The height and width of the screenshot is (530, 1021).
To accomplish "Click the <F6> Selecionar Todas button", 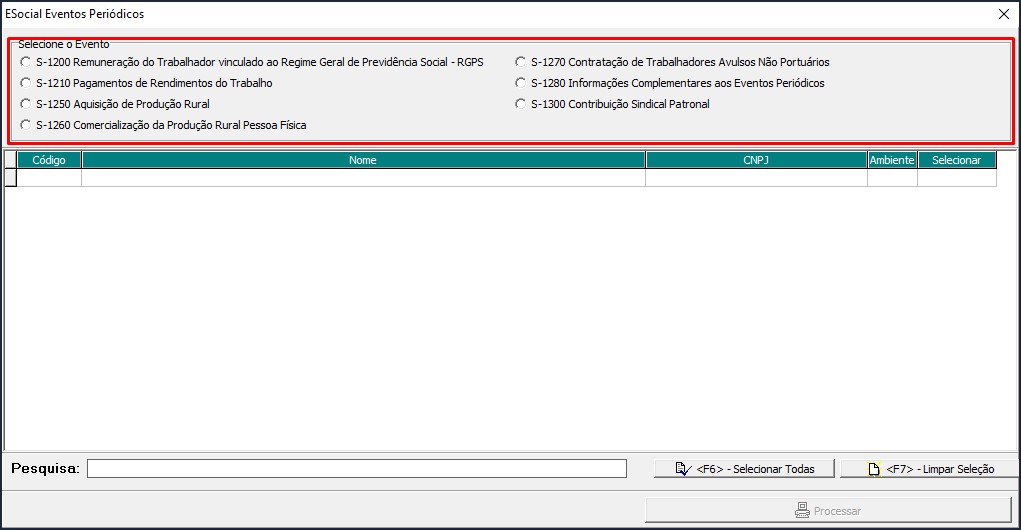I will point(744,469).
